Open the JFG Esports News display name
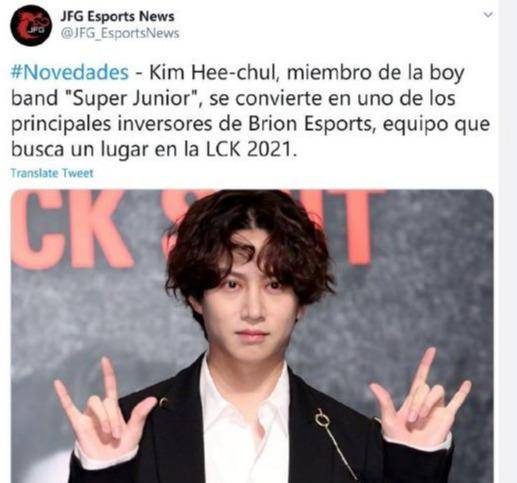The width and height of the screenshot is (517, 483). coord(117,16)
